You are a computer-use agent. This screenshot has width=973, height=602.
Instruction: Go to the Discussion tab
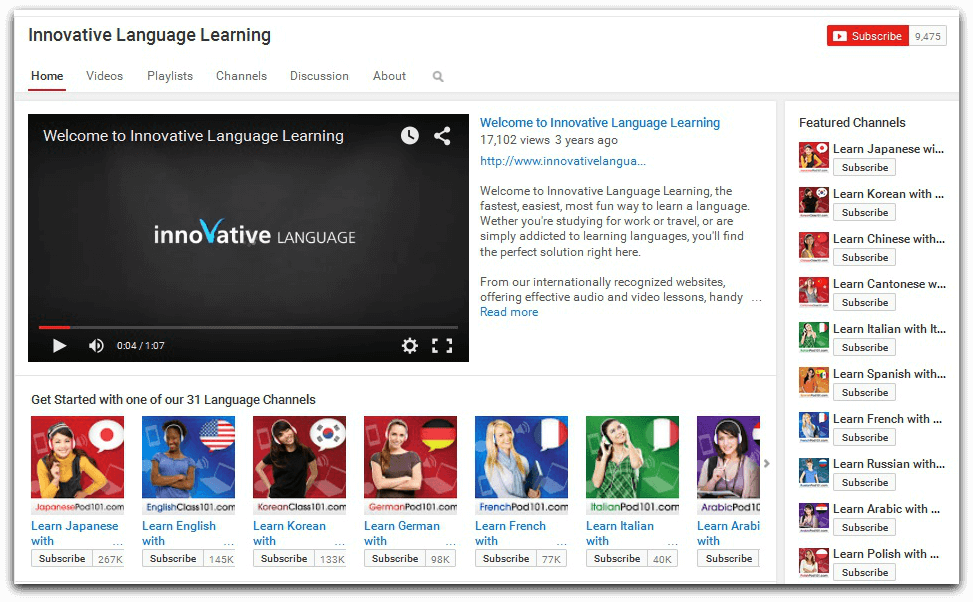(x=319, y=76)
